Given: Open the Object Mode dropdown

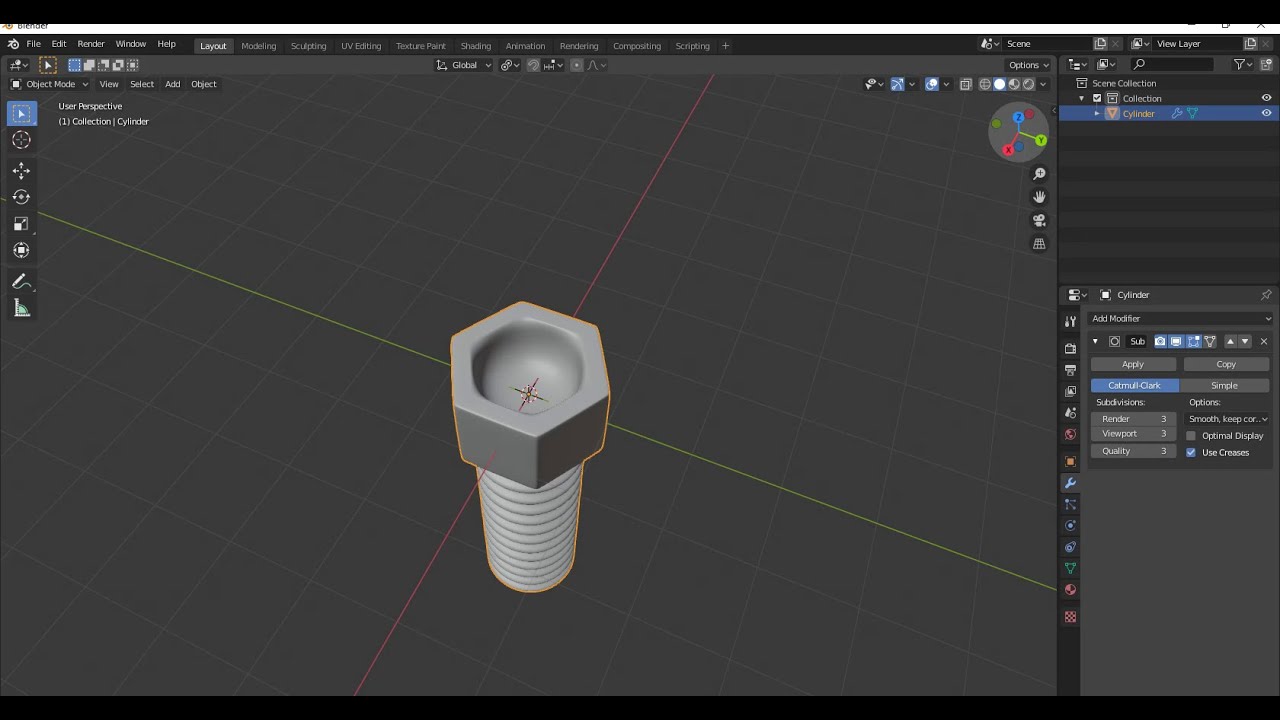Looking at the screenshot, I should tap(50, 84).
